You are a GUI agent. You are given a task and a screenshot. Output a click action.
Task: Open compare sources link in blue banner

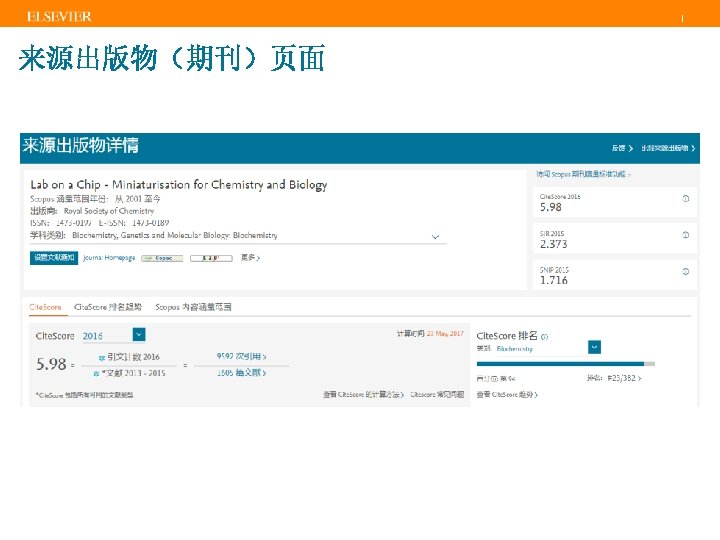[x=668, y=148]
